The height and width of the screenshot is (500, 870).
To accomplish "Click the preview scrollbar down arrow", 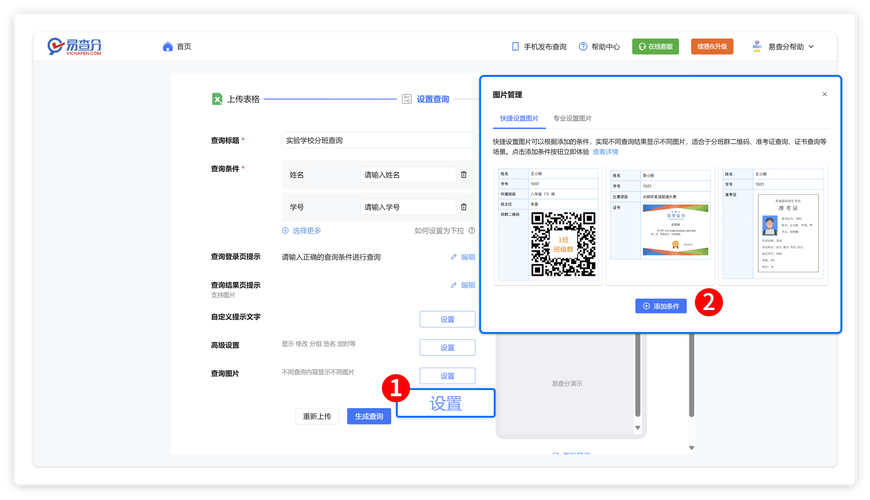I will pos(638,428).
